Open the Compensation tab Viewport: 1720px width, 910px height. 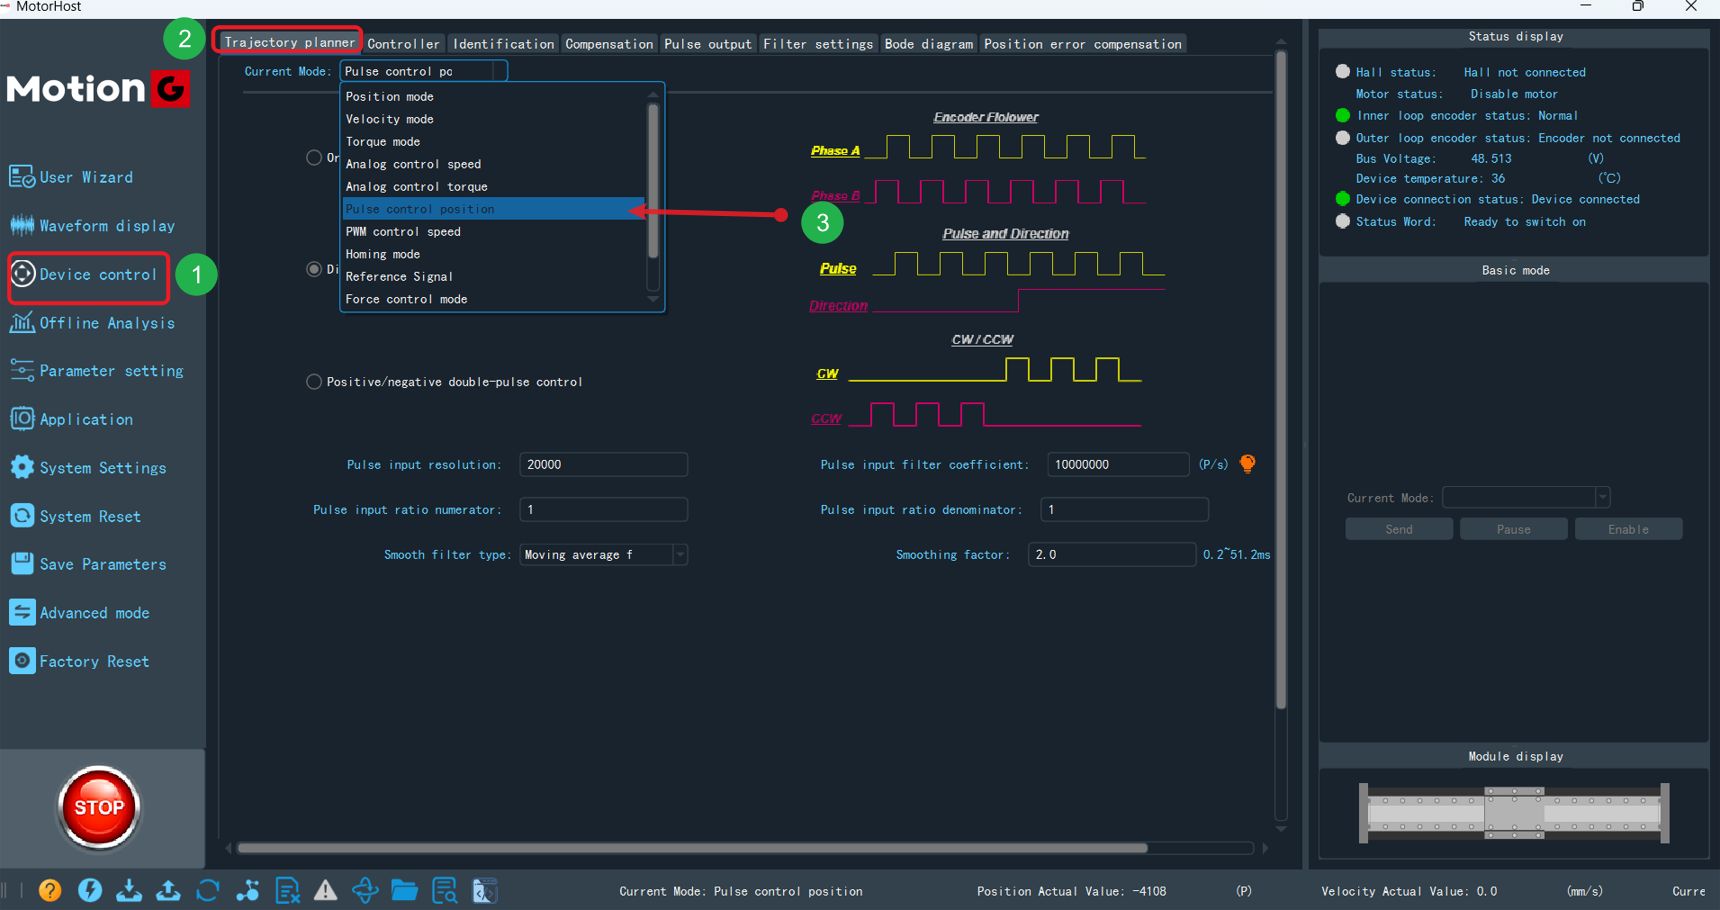[609, 43]
